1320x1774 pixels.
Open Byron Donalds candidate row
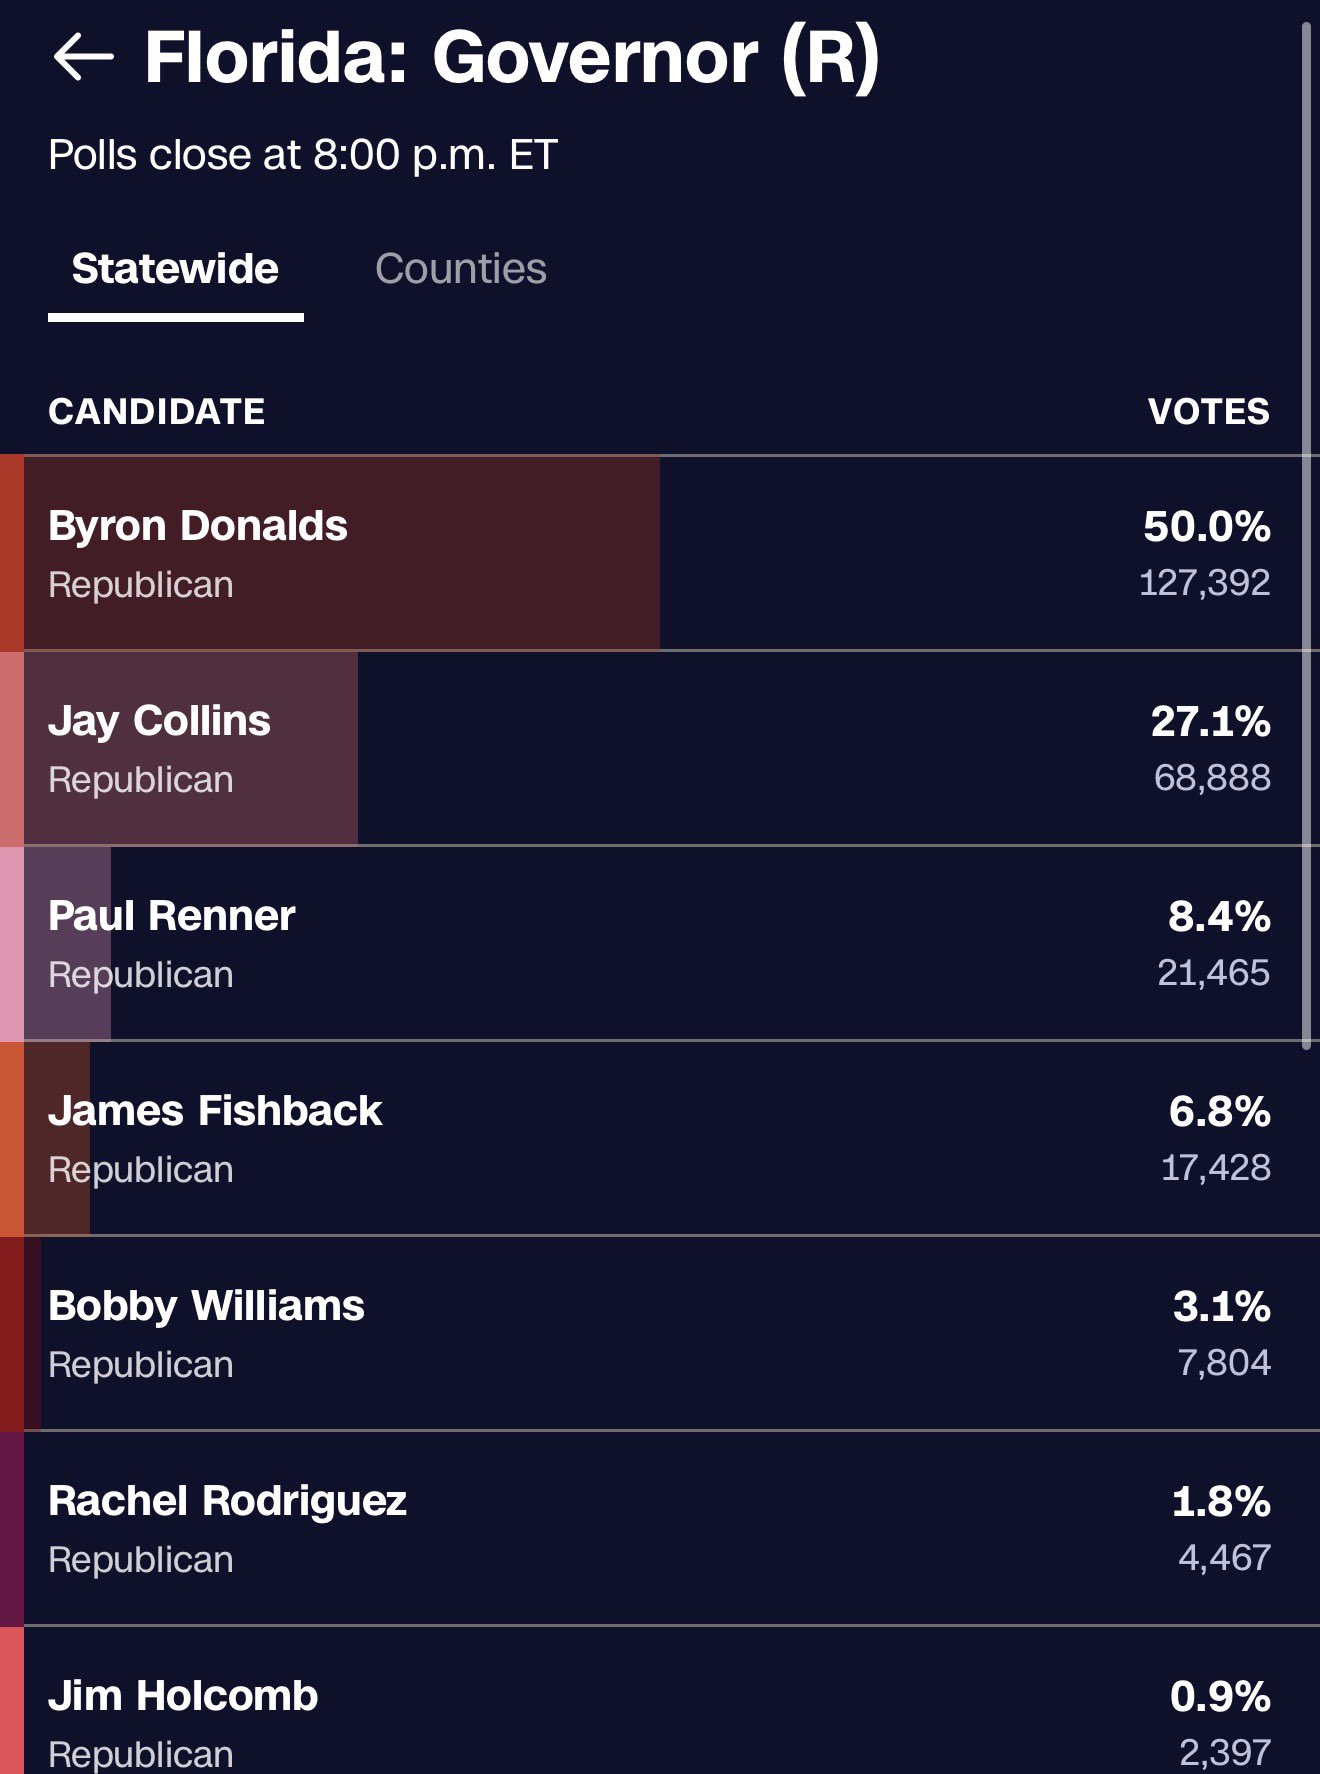point(660,553)
